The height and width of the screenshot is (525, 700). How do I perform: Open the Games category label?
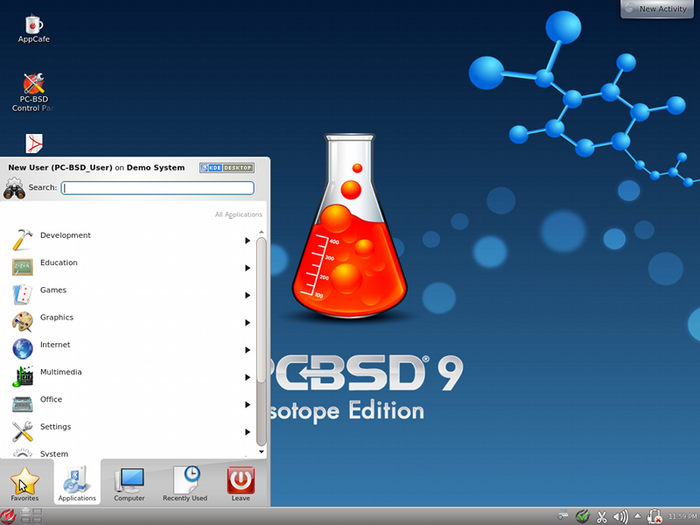coord(53,290)
